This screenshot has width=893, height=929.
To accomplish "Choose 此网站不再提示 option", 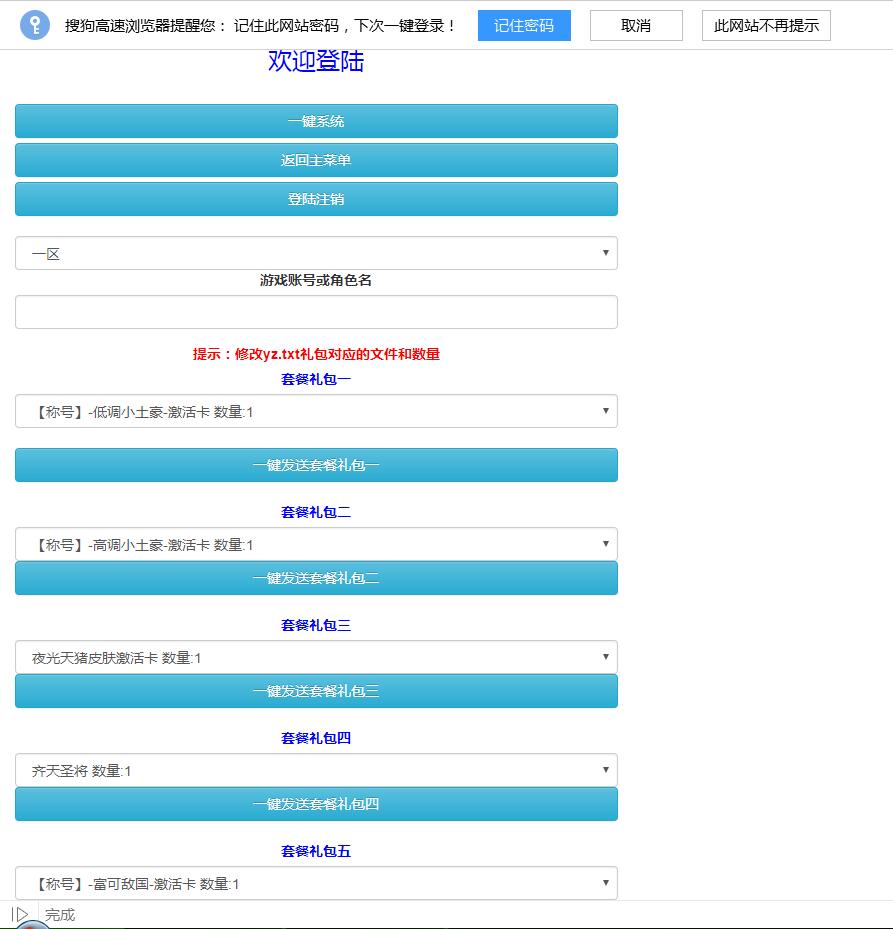I will coord(766,25).
